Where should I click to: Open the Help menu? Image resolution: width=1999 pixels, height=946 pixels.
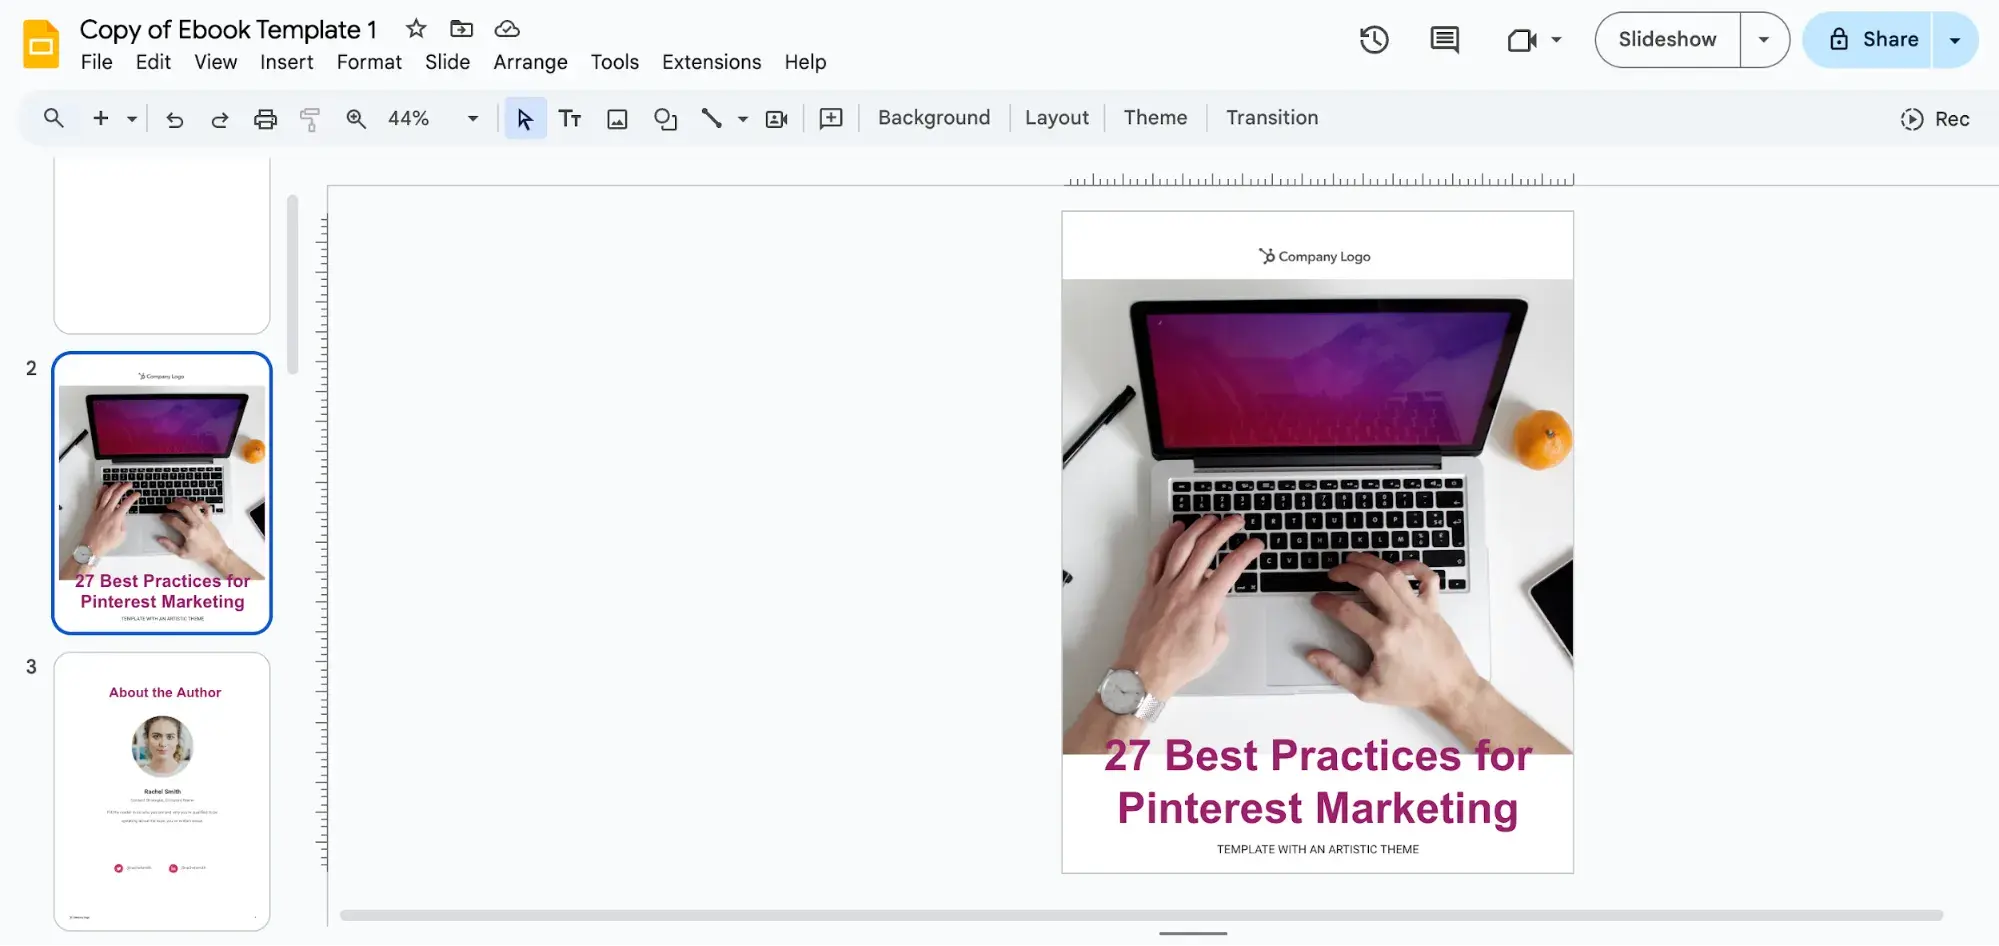point(805,62)
